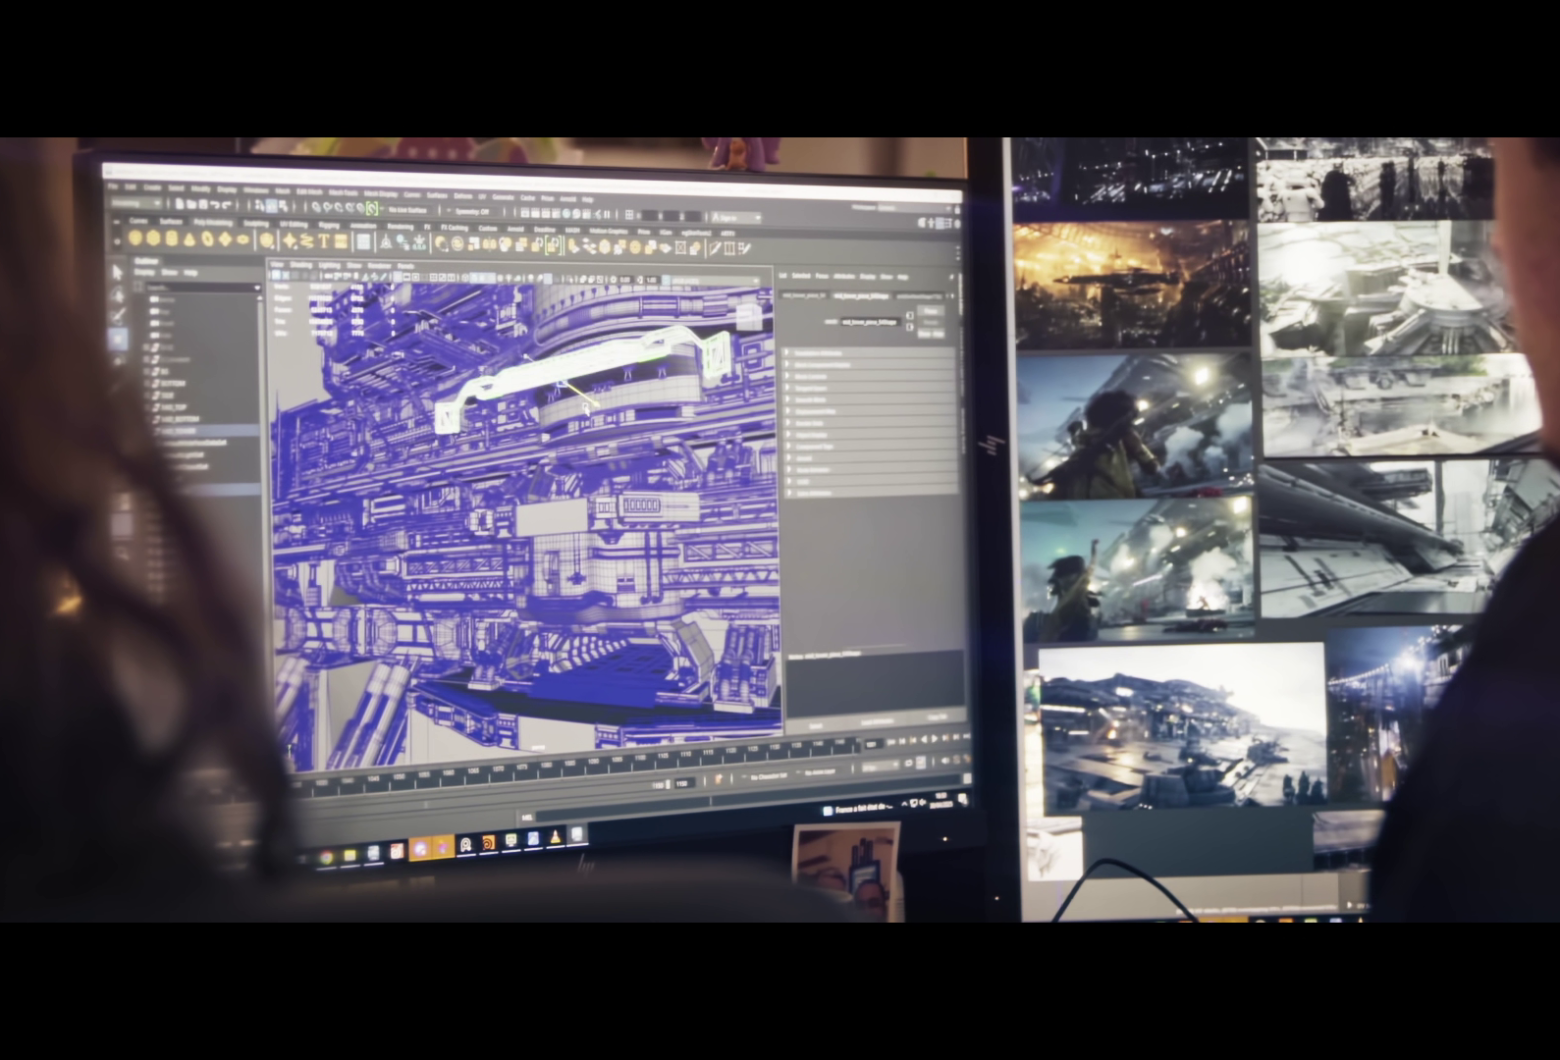Image resolution: width=1560 pixels, height=1060 pixels.
Task: Create a polygon cylinder from the shelf
Action: (172, 239)
